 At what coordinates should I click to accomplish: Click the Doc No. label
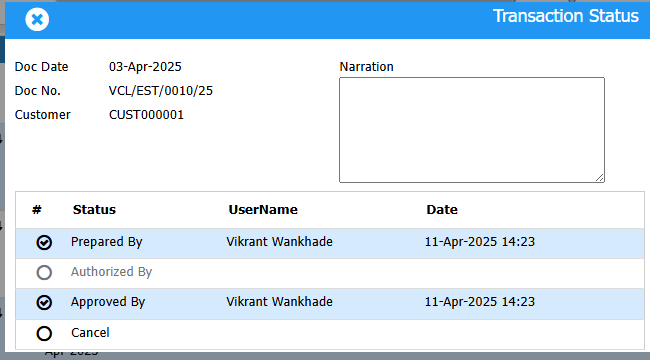(x=38, y=91)
